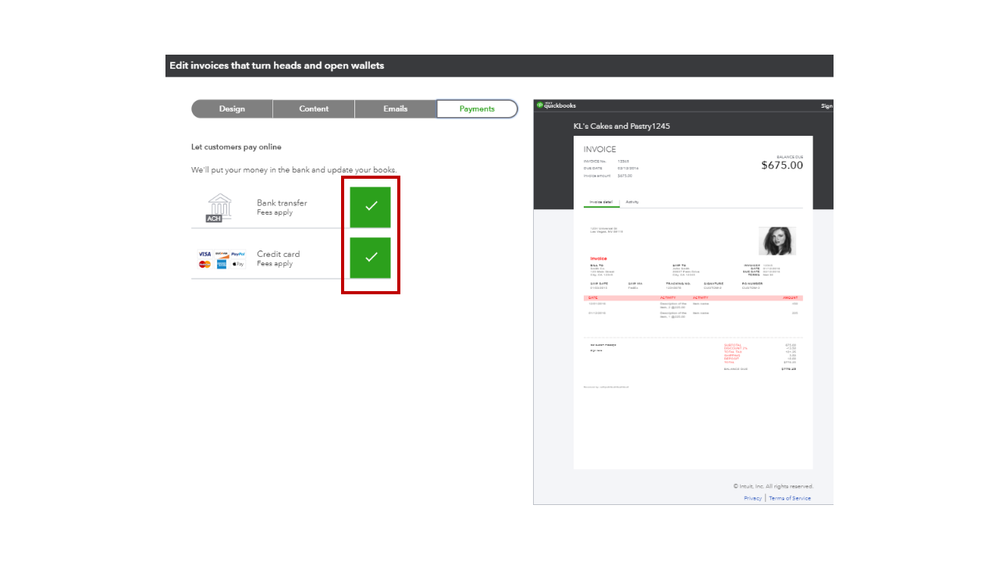Select Activity tab in invoice preview

(x=632, y=202)
